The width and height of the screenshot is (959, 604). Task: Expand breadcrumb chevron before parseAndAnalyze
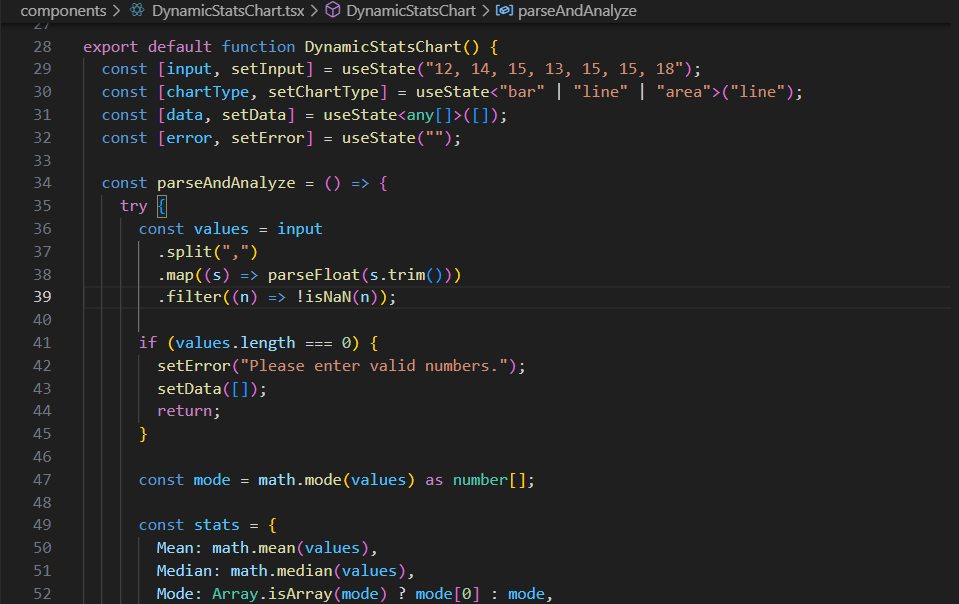[486, 11]
